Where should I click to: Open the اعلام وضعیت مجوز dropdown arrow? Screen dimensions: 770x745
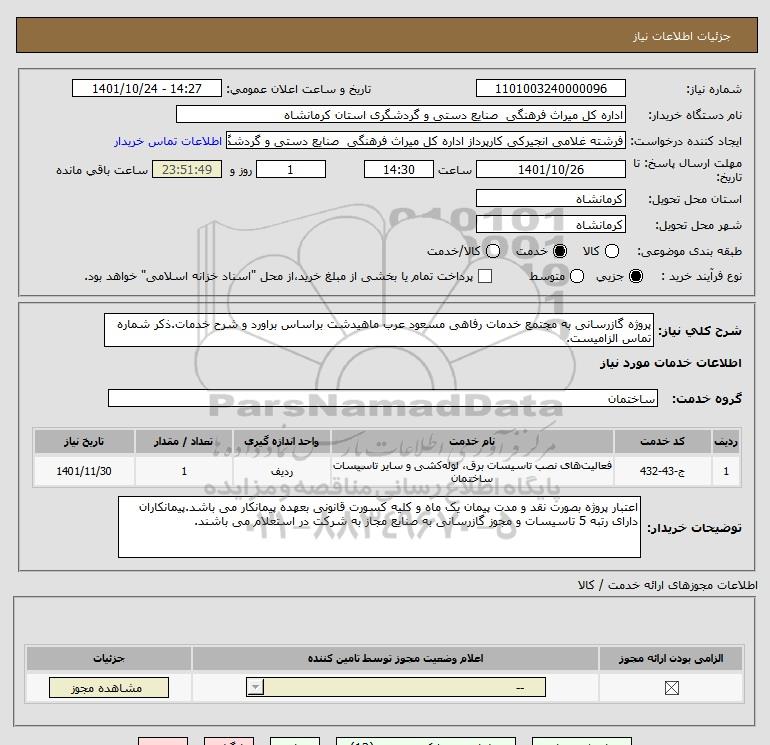(255, 687)
